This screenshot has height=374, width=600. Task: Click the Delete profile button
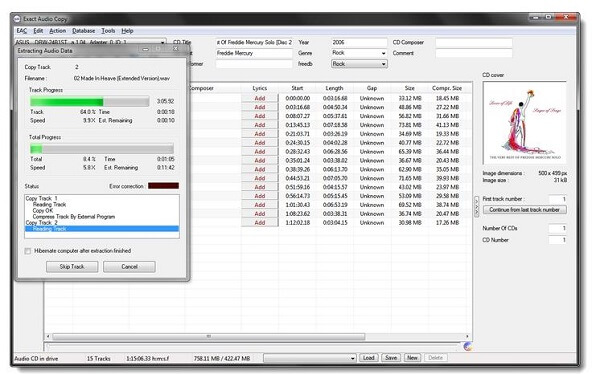pyautogui.click(x=435, y=358)
